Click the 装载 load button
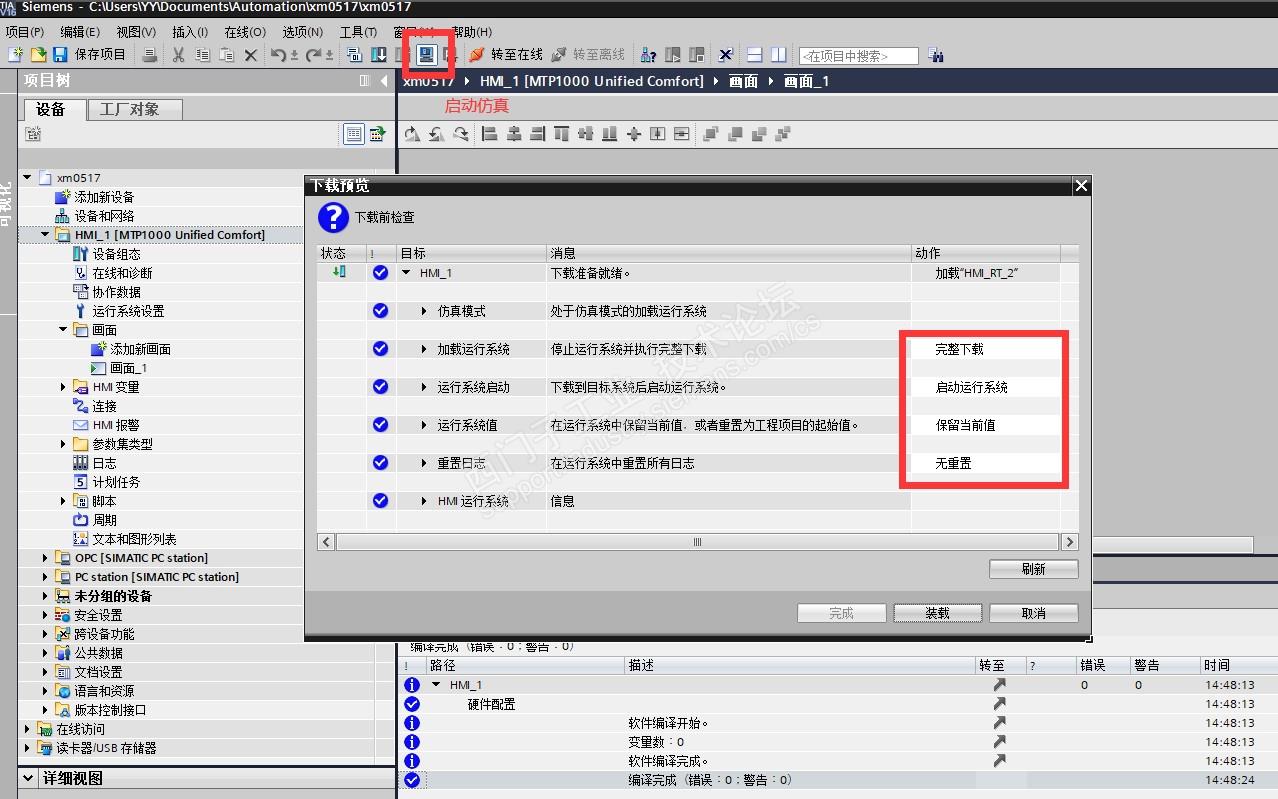This screenshot has width=1278, height=799. [937, 613]
